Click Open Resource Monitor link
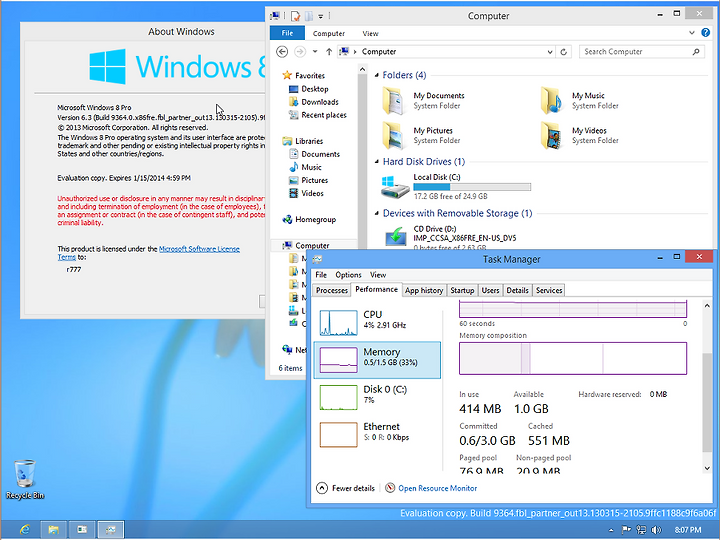The height and width of the screenshot is (540, 720). click(x=438, y=488)
